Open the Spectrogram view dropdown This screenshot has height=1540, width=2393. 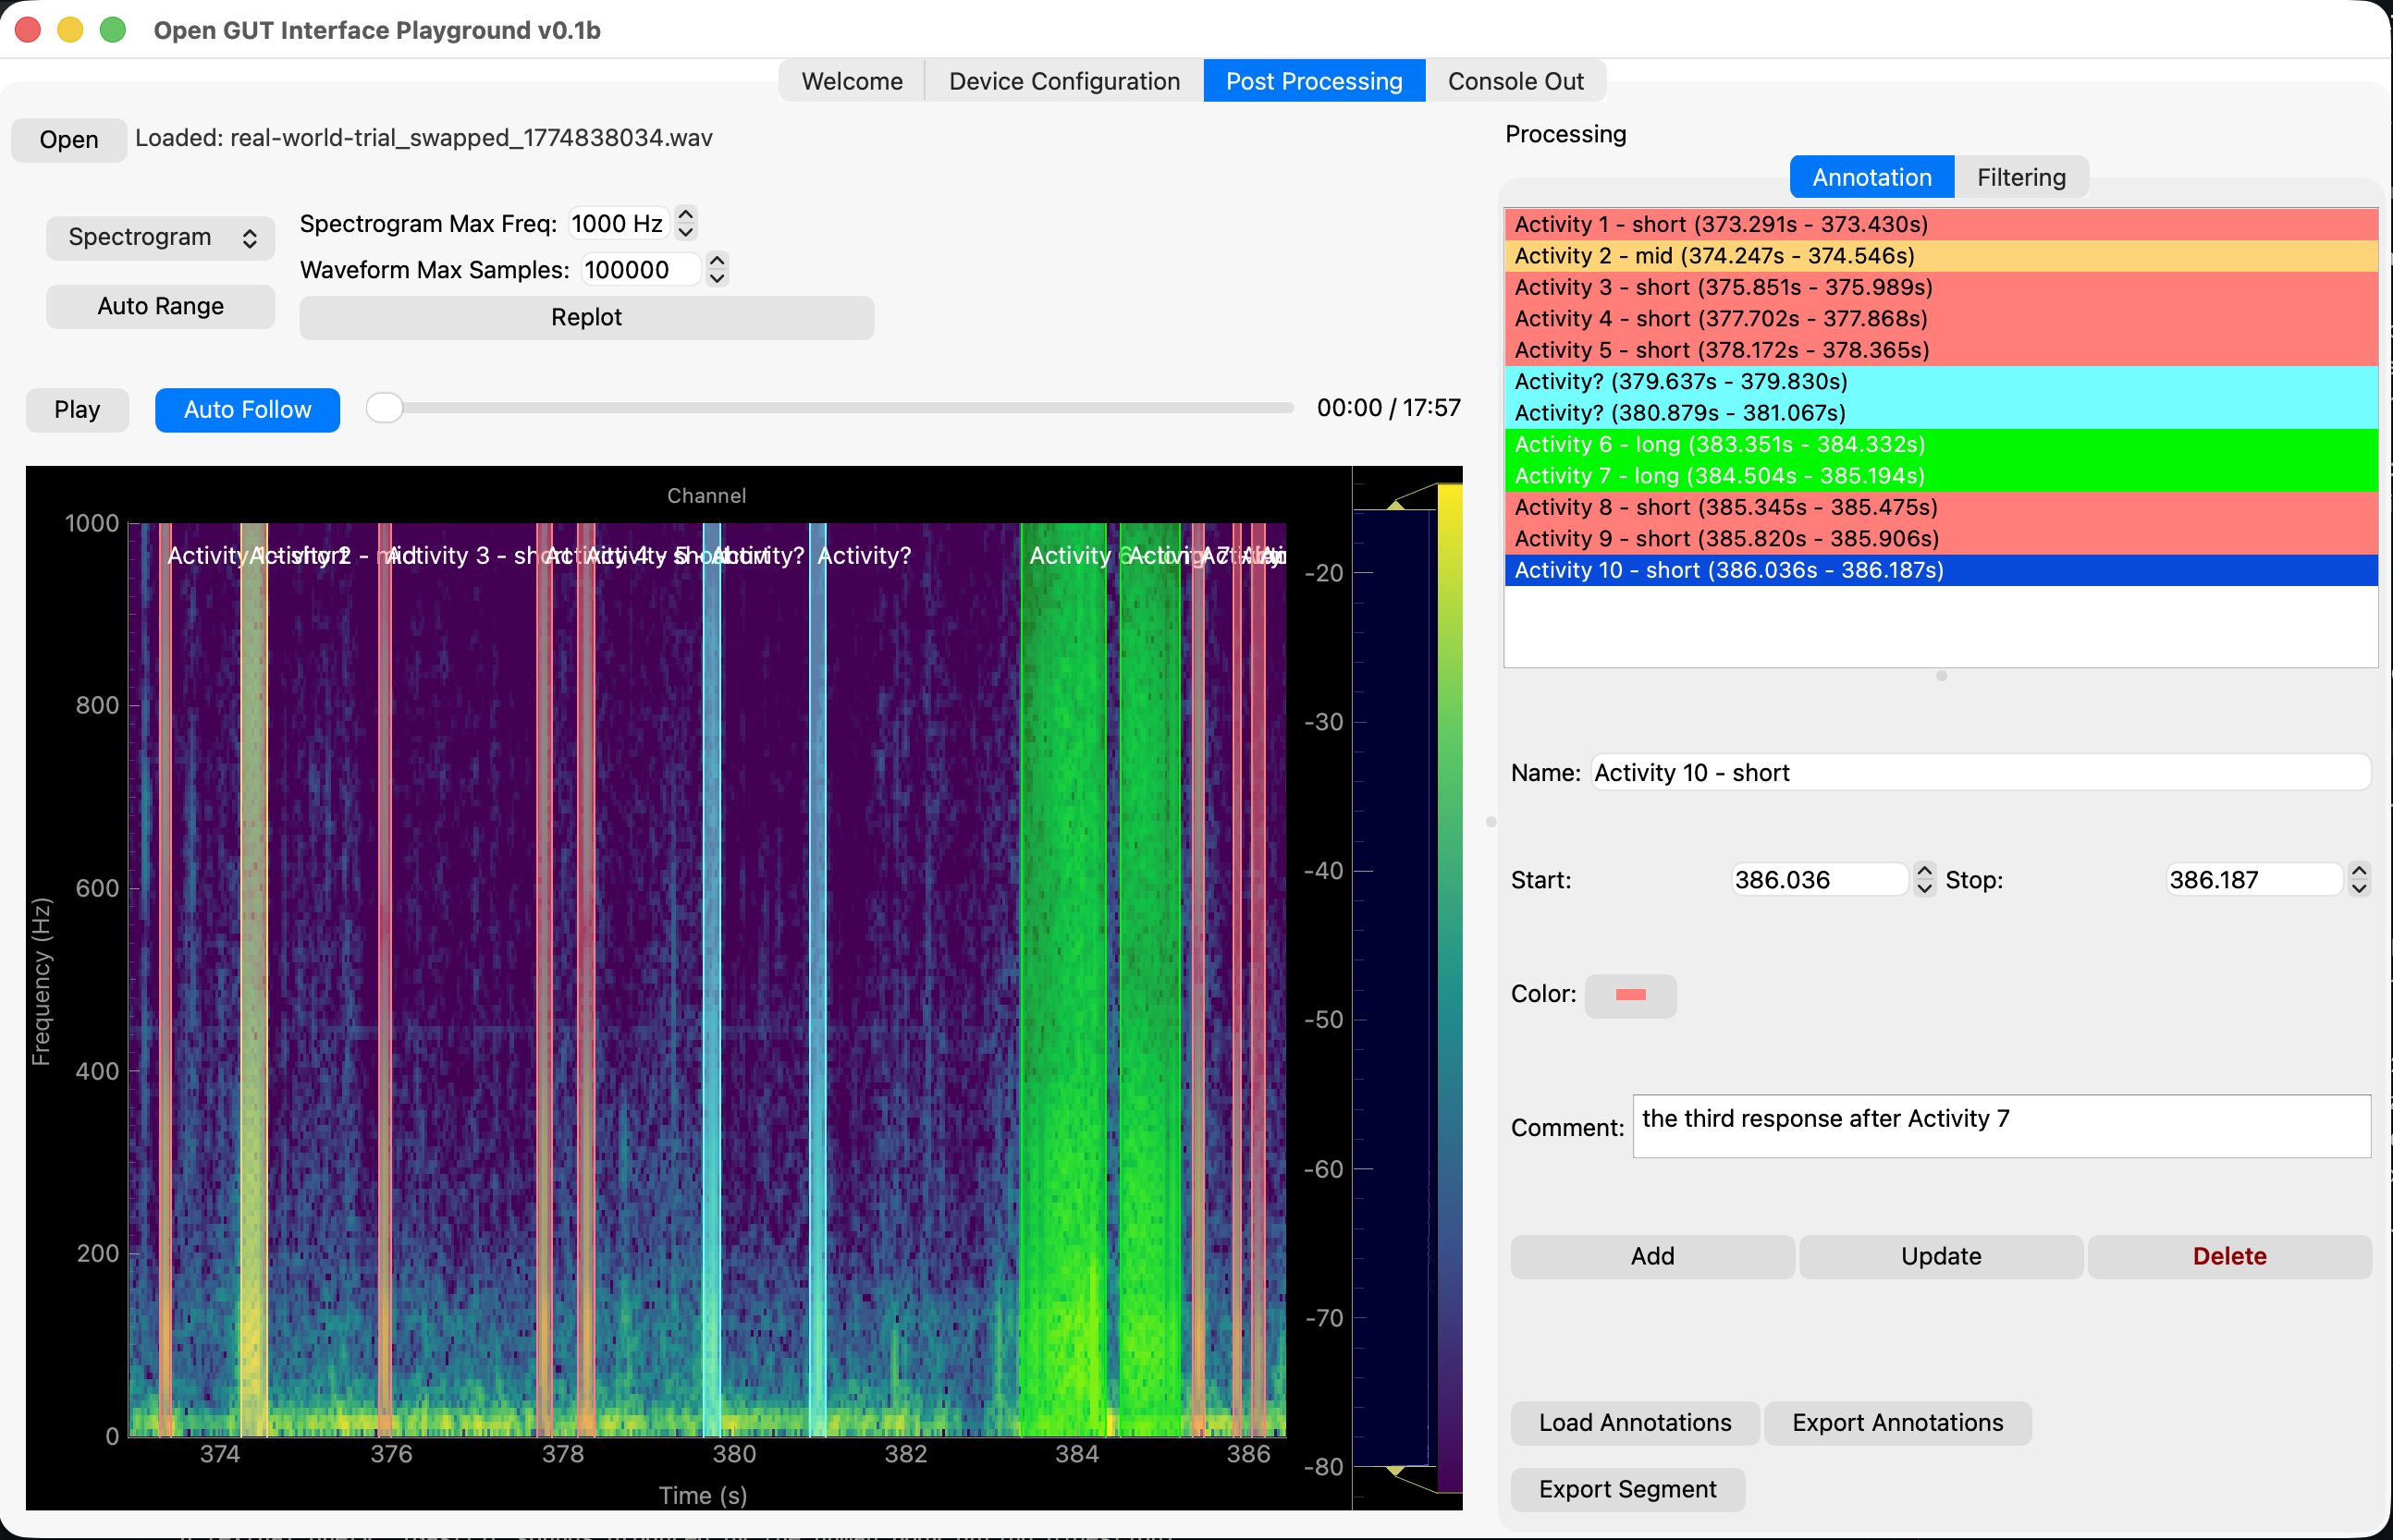point(161,237)
